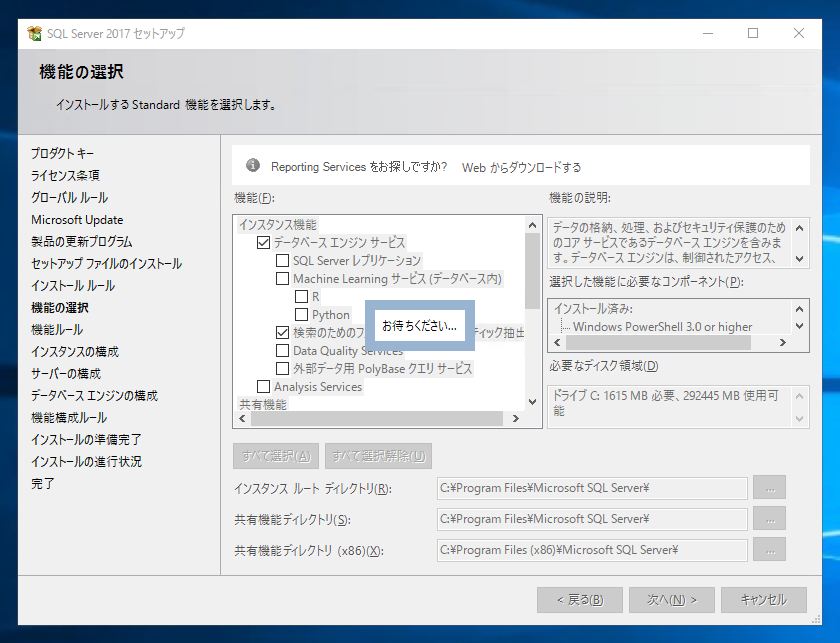Minimize the SQL Server 2017 setup window
840x643 pixels.
708,33
